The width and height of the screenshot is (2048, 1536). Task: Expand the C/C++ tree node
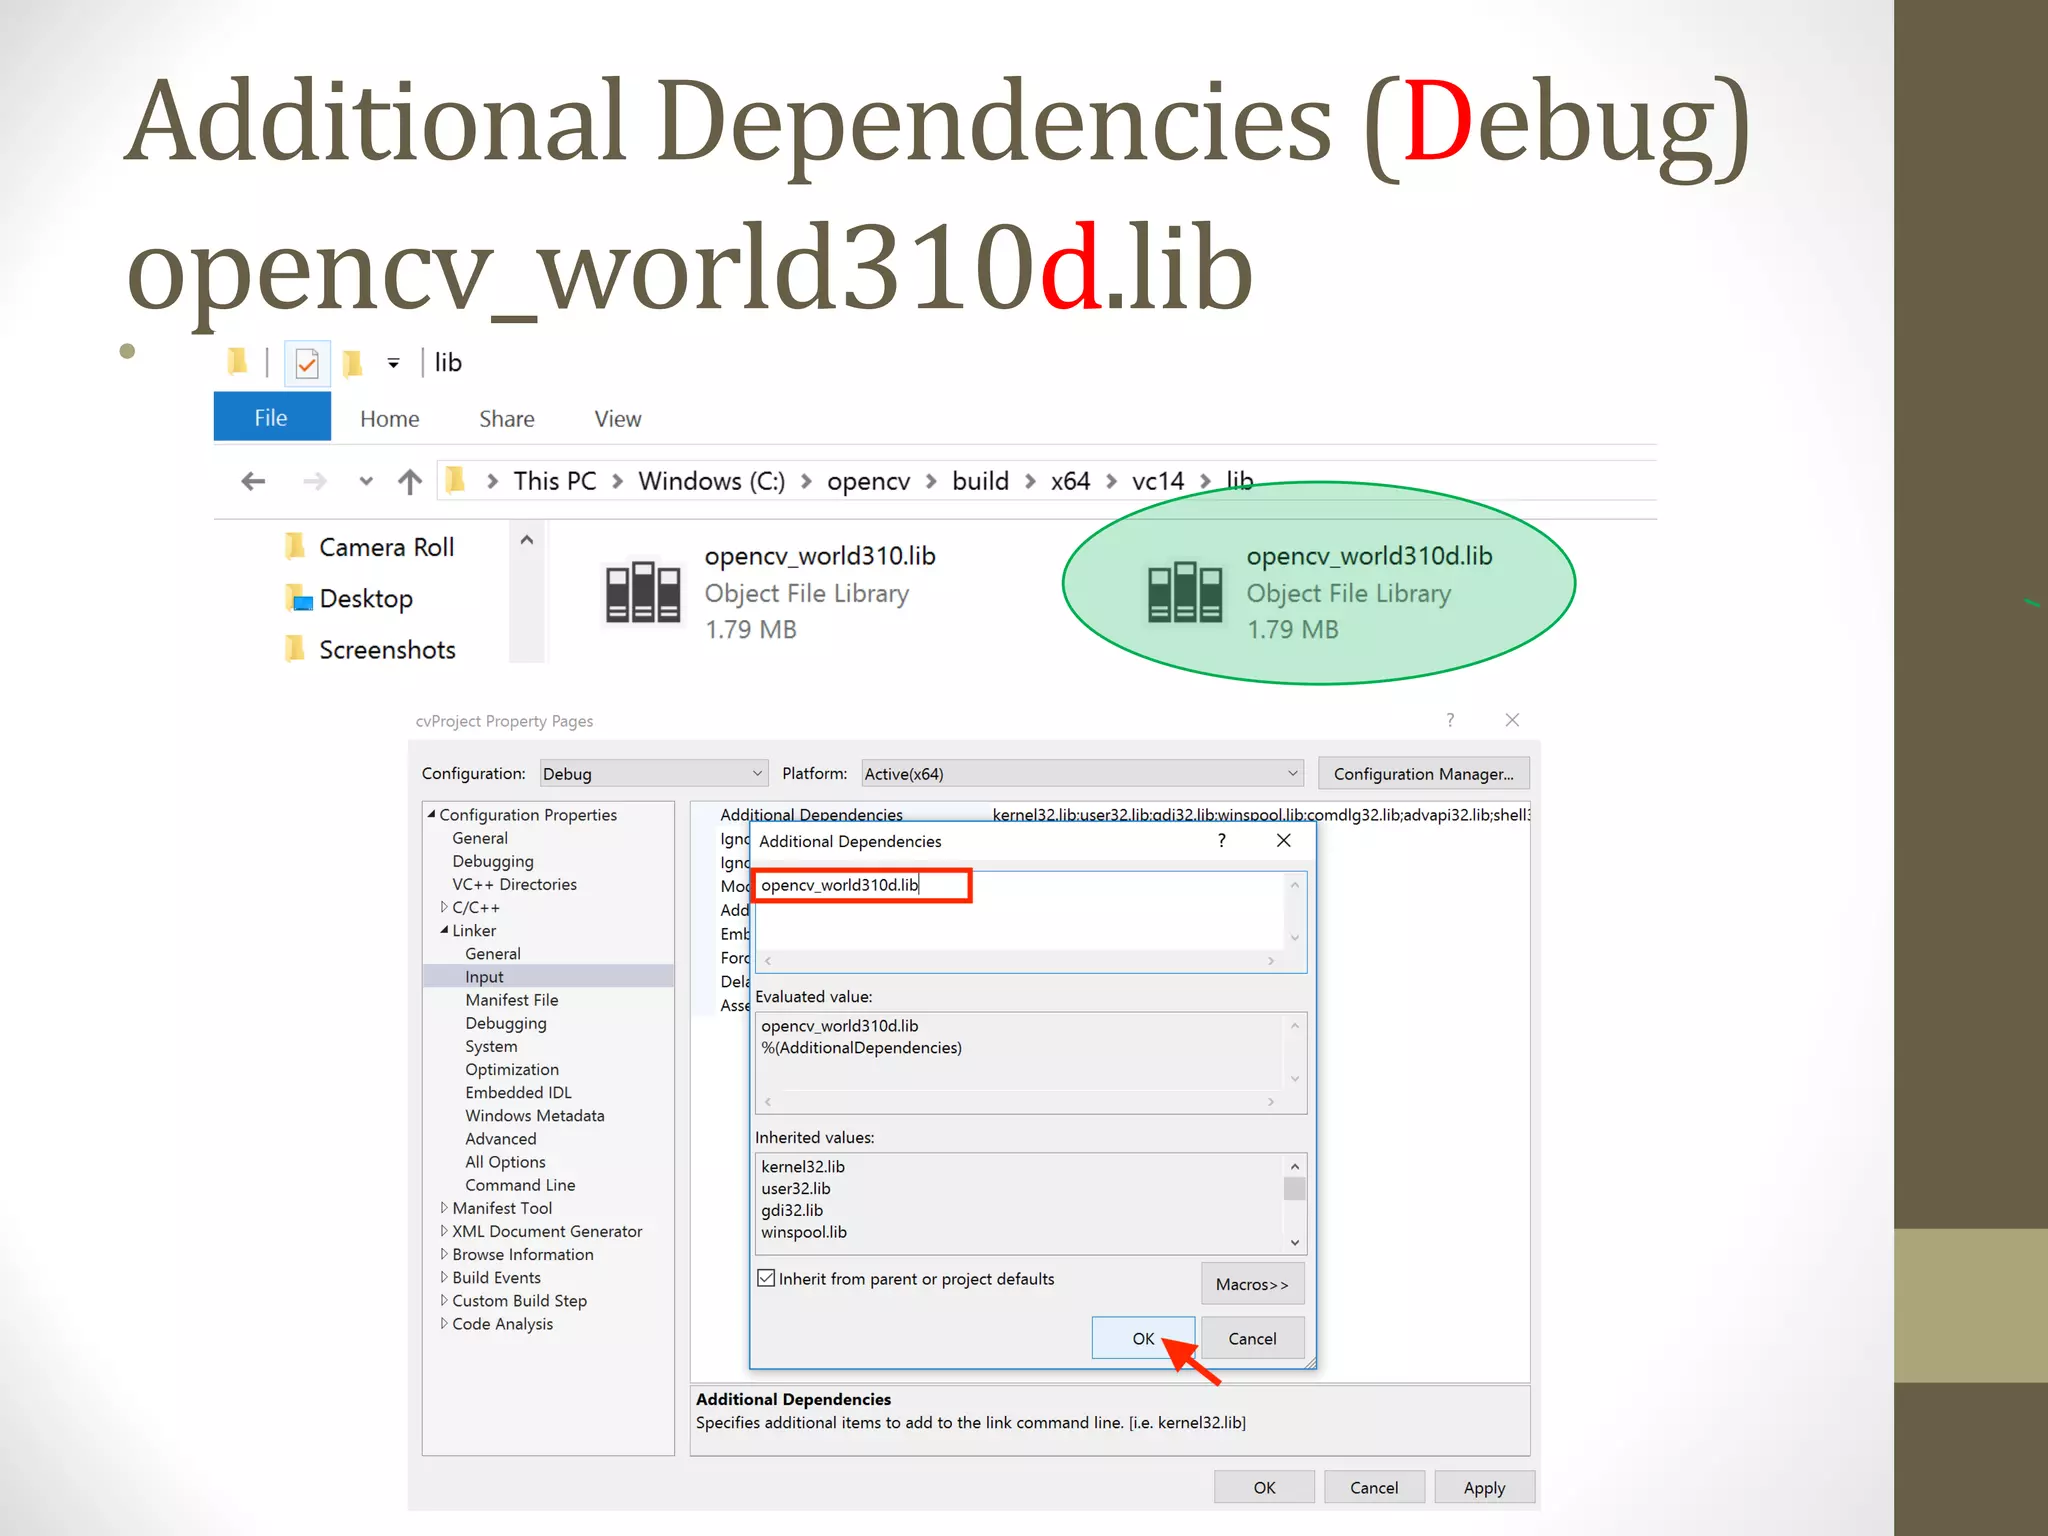coord(444,907)
